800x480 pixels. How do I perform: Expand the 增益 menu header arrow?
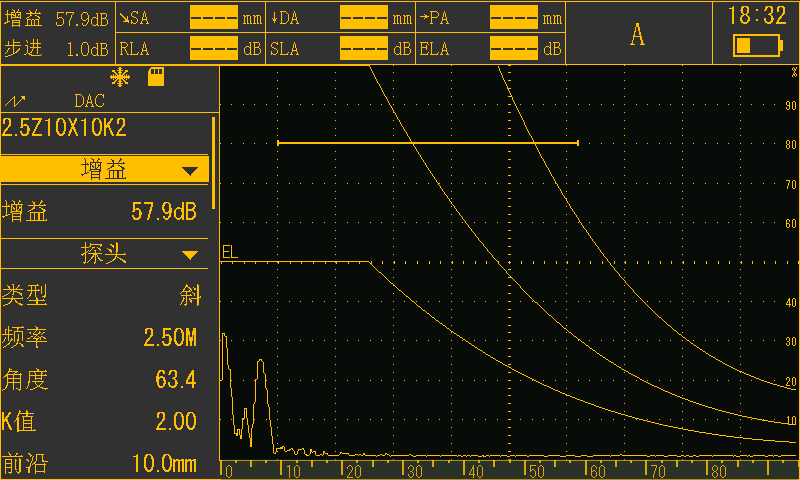tap(190, 171)
